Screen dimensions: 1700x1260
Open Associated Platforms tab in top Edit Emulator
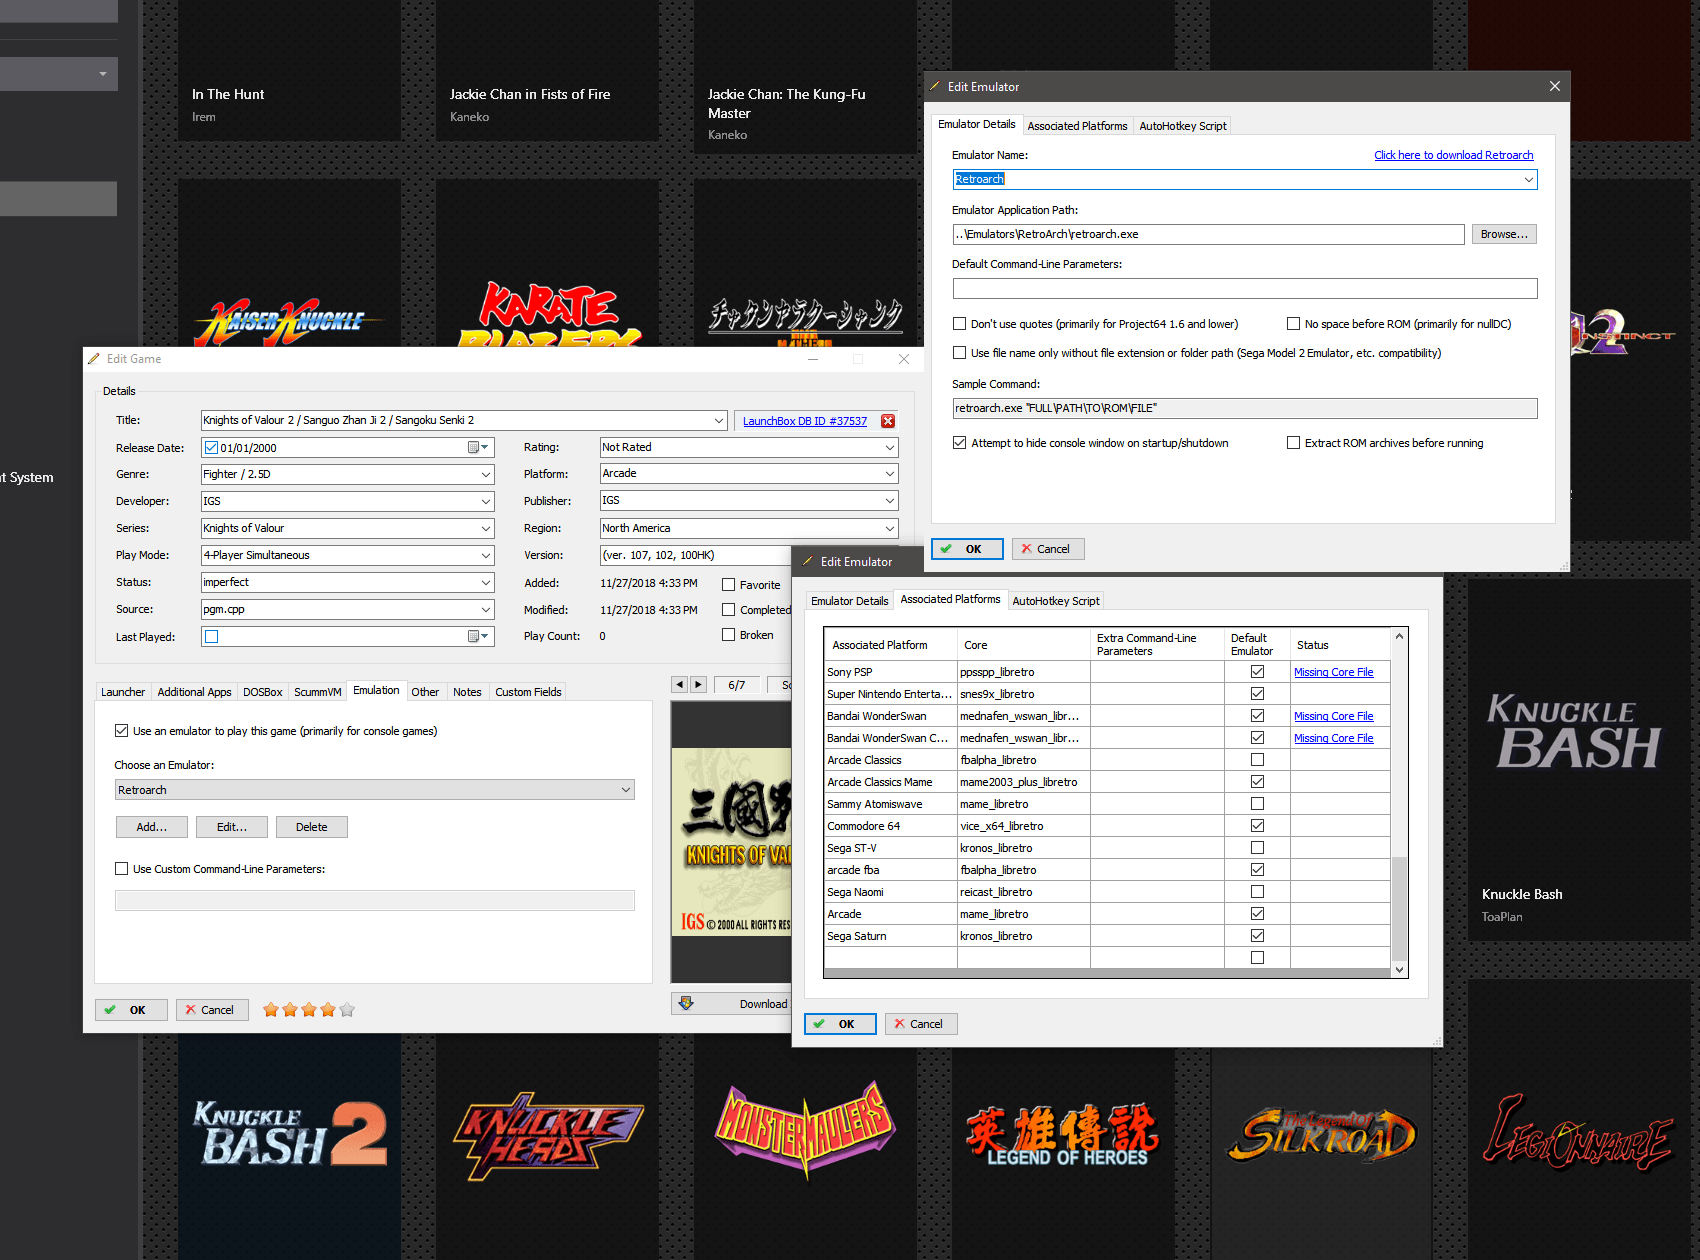click(x=1077, y=126)
